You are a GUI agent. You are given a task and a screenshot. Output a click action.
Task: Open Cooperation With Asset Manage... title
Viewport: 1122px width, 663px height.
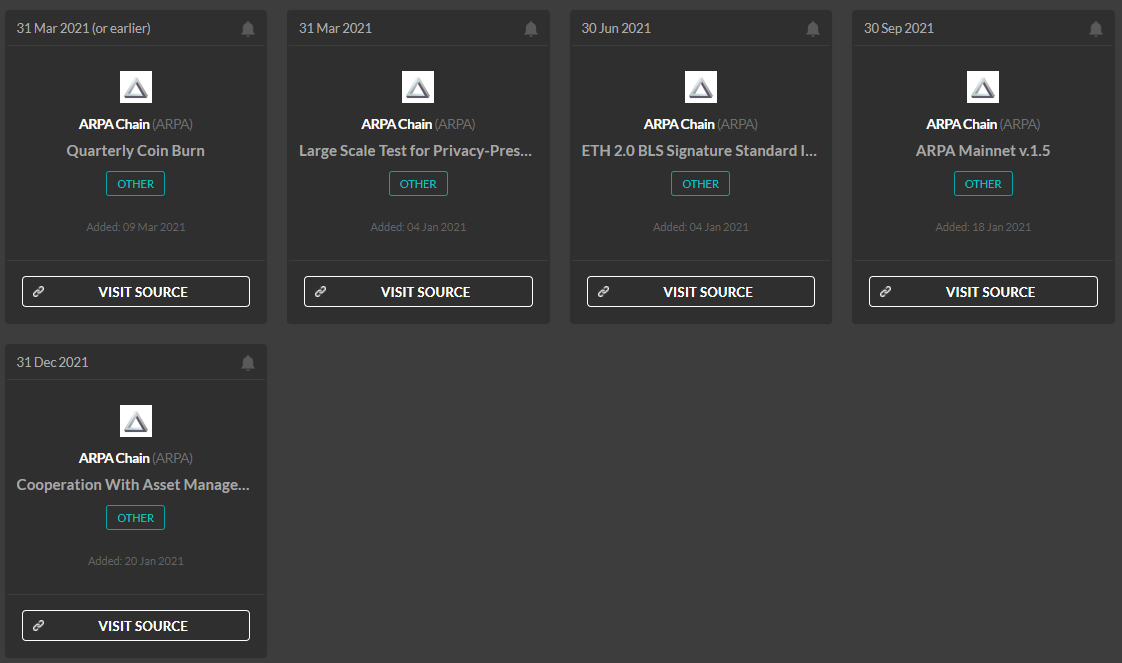click(x=133, y=485)
